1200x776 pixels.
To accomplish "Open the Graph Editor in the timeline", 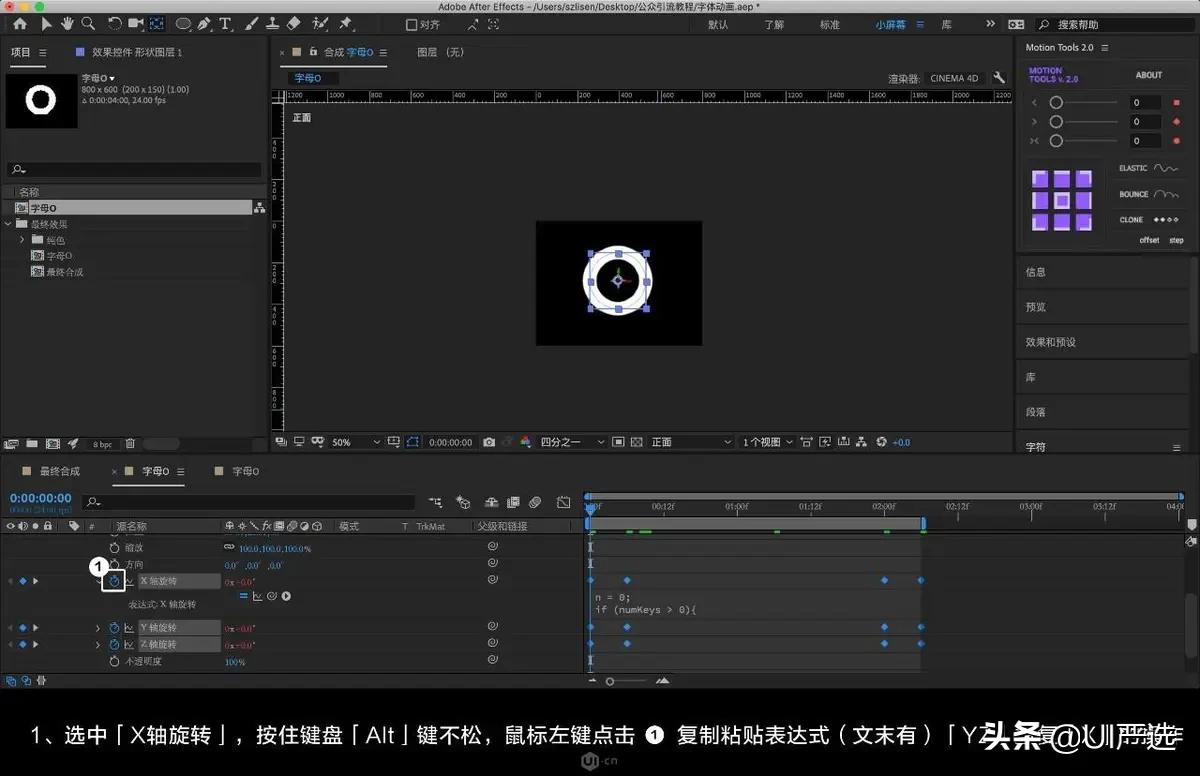I will click(563, 502).
